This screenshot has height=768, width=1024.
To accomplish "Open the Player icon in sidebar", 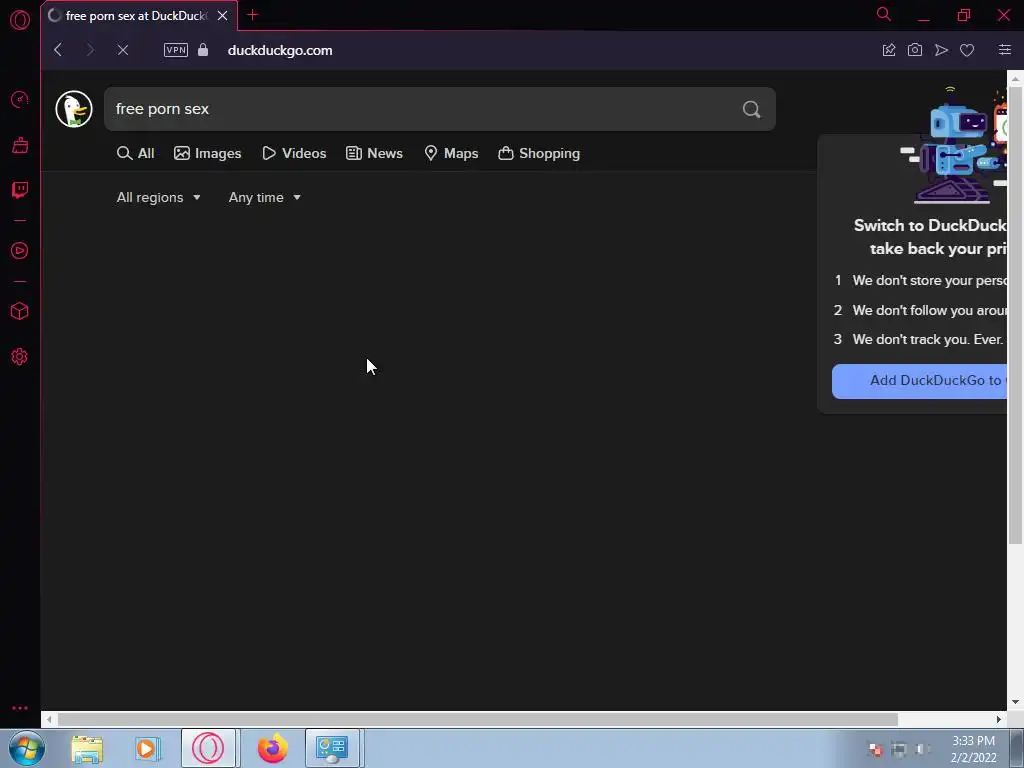I will 20,251.
